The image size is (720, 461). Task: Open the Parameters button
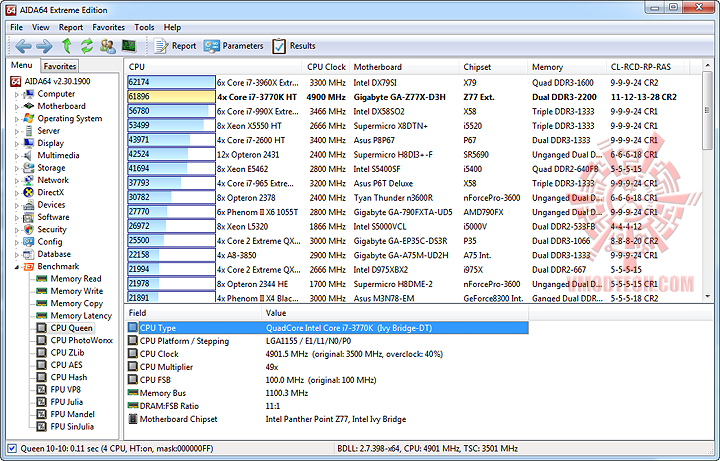point(234,46)
